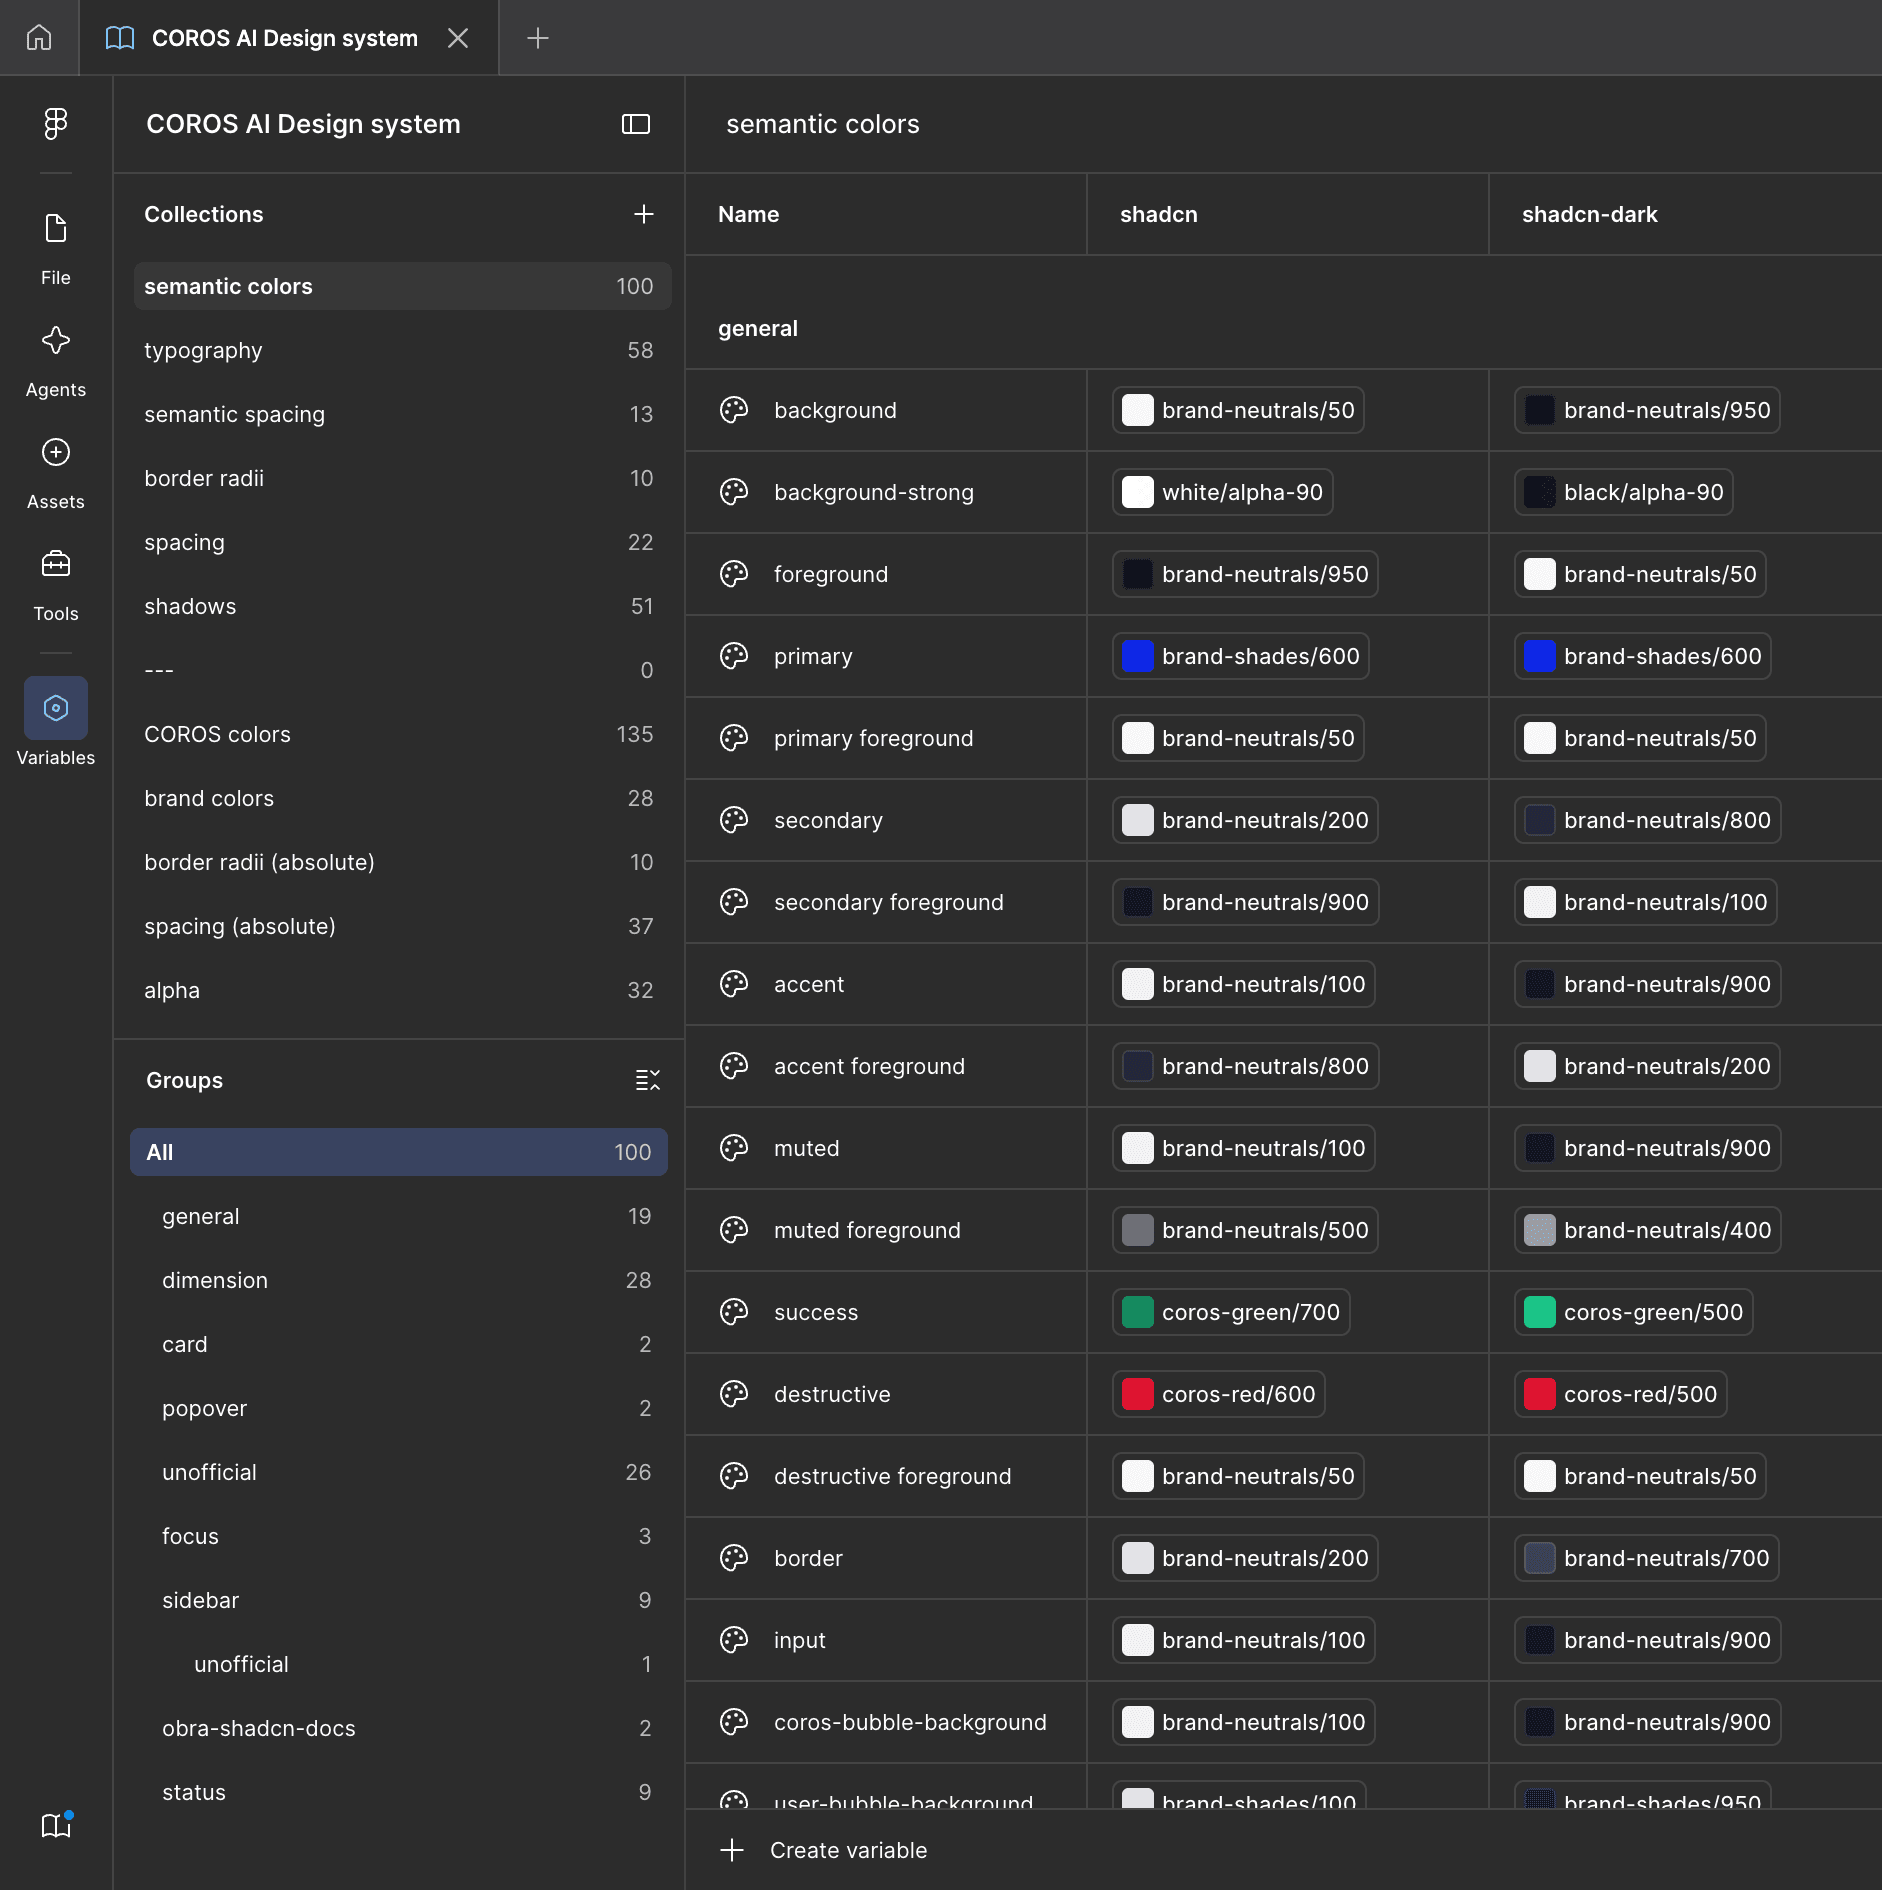Select the brand colors collection
This screenshot has width=1882, height=1890.
click(402, 798)
